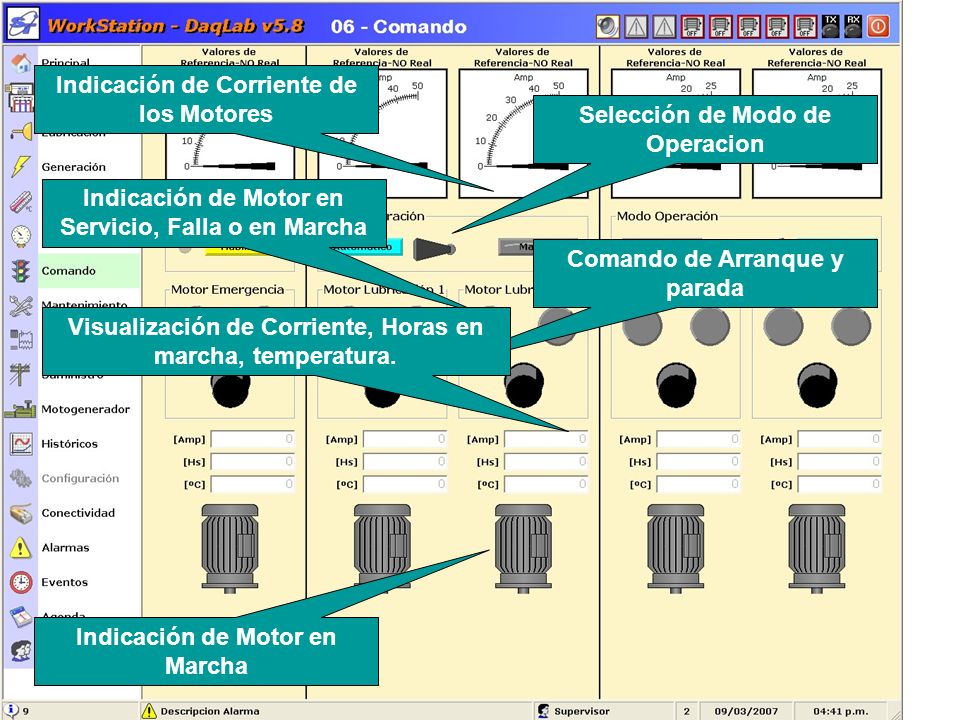Open Principal via the house icon
Screen dimensions: 960x720
click(x=21, y=62)
